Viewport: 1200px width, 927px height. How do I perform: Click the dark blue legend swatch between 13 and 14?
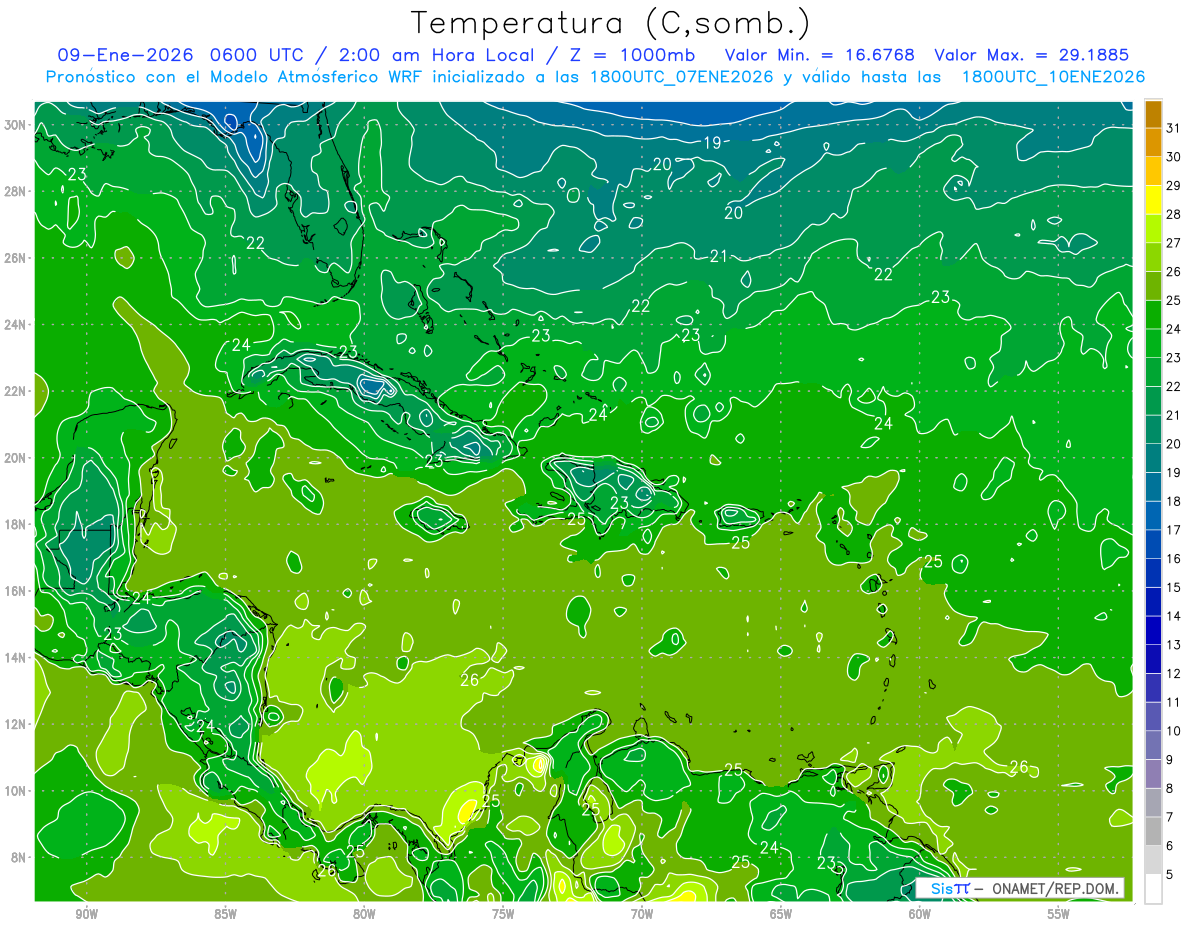click(x=1153, y=630)
